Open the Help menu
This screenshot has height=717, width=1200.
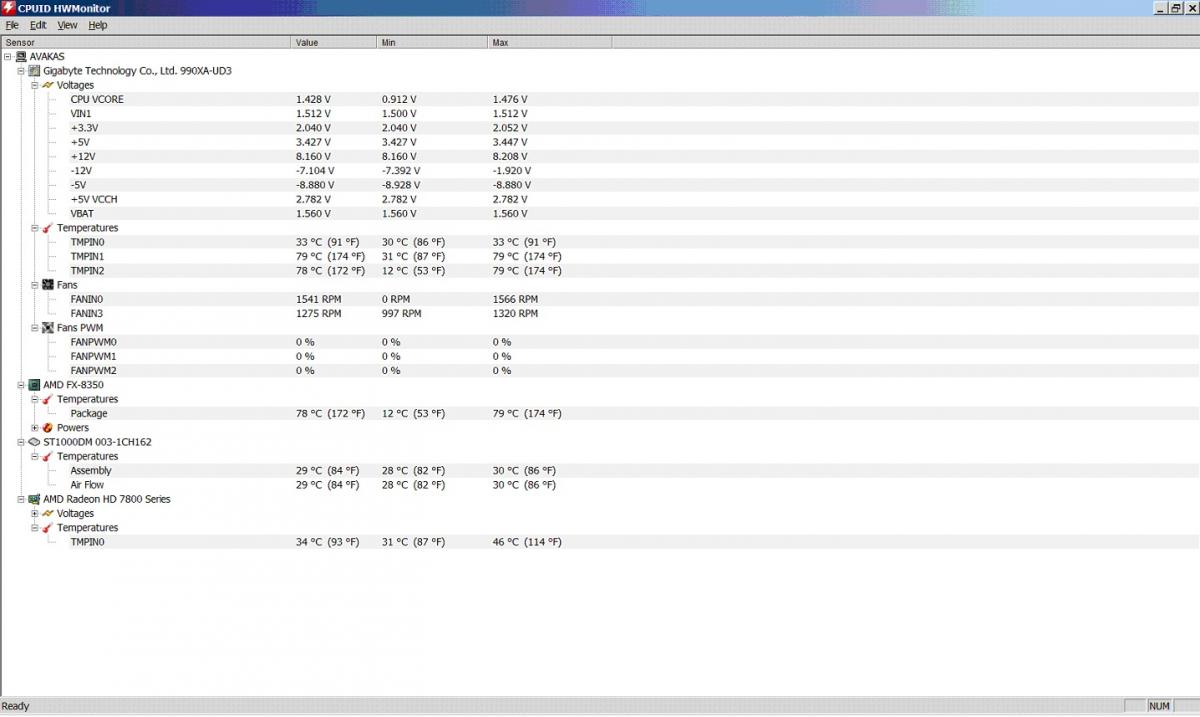coord(97,25)
